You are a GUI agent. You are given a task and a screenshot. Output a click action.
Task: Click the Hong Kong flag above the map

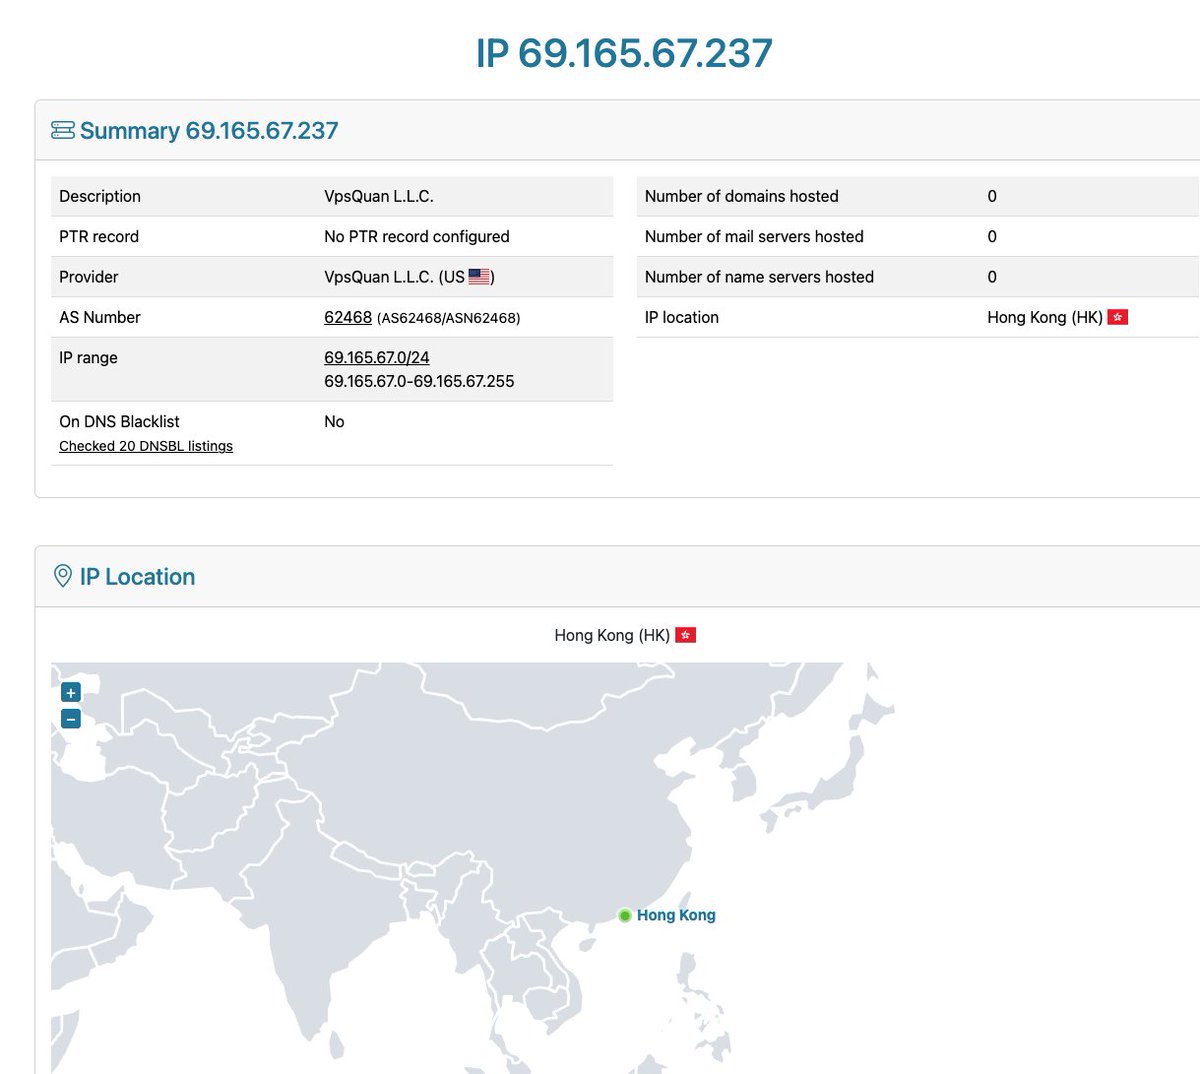685,635
